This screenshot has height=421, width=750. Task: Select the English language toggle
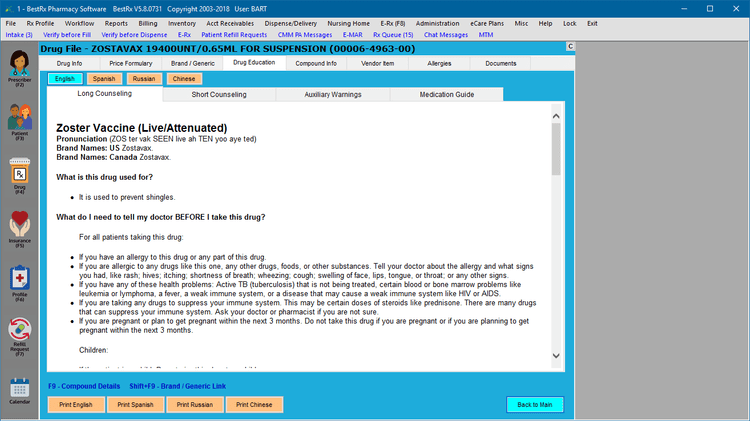65,78
